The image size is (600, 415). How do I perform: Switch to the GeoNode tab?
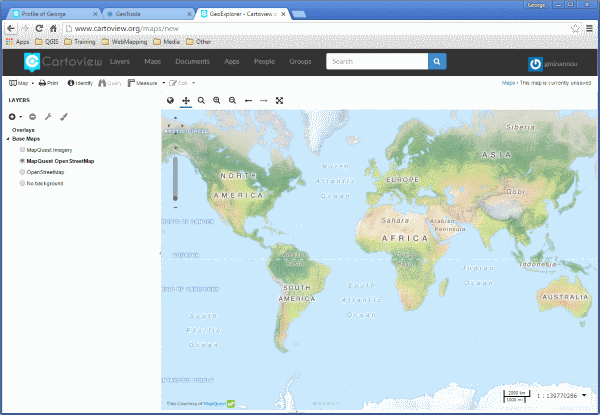pyautogui.click(x=148, y=14)
